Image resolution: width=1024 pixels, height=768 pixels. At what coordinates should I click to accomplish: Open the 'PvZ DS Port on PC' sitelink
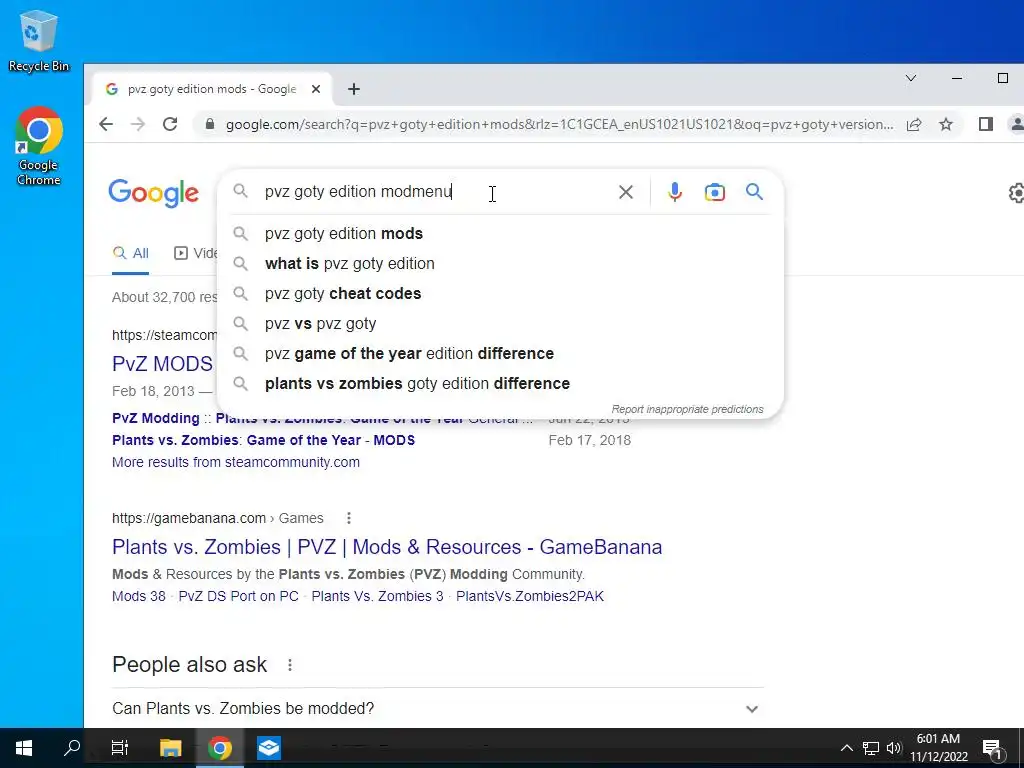coord(238,596)
